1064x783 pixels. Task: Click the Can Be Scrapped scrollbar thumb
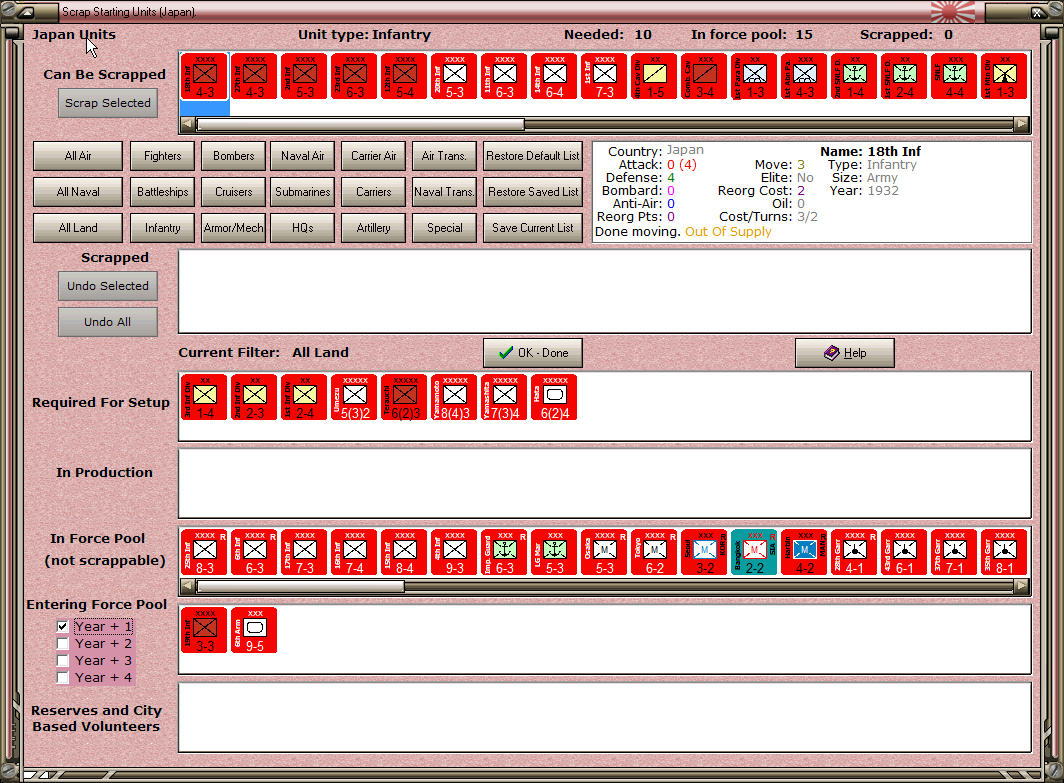click(x=360, y=124)
